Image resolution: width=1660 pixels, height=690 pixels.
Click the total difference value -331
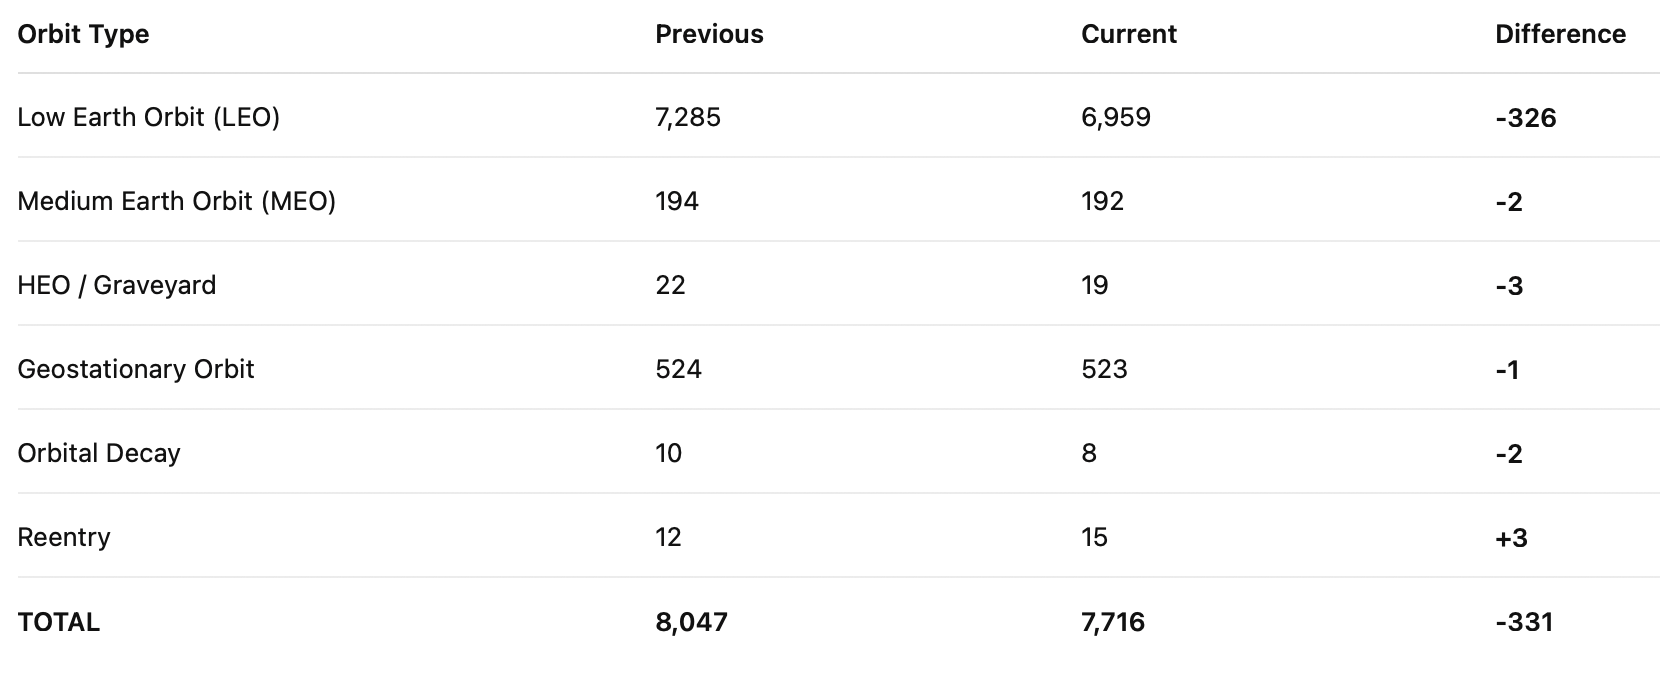coord(1524,622)
